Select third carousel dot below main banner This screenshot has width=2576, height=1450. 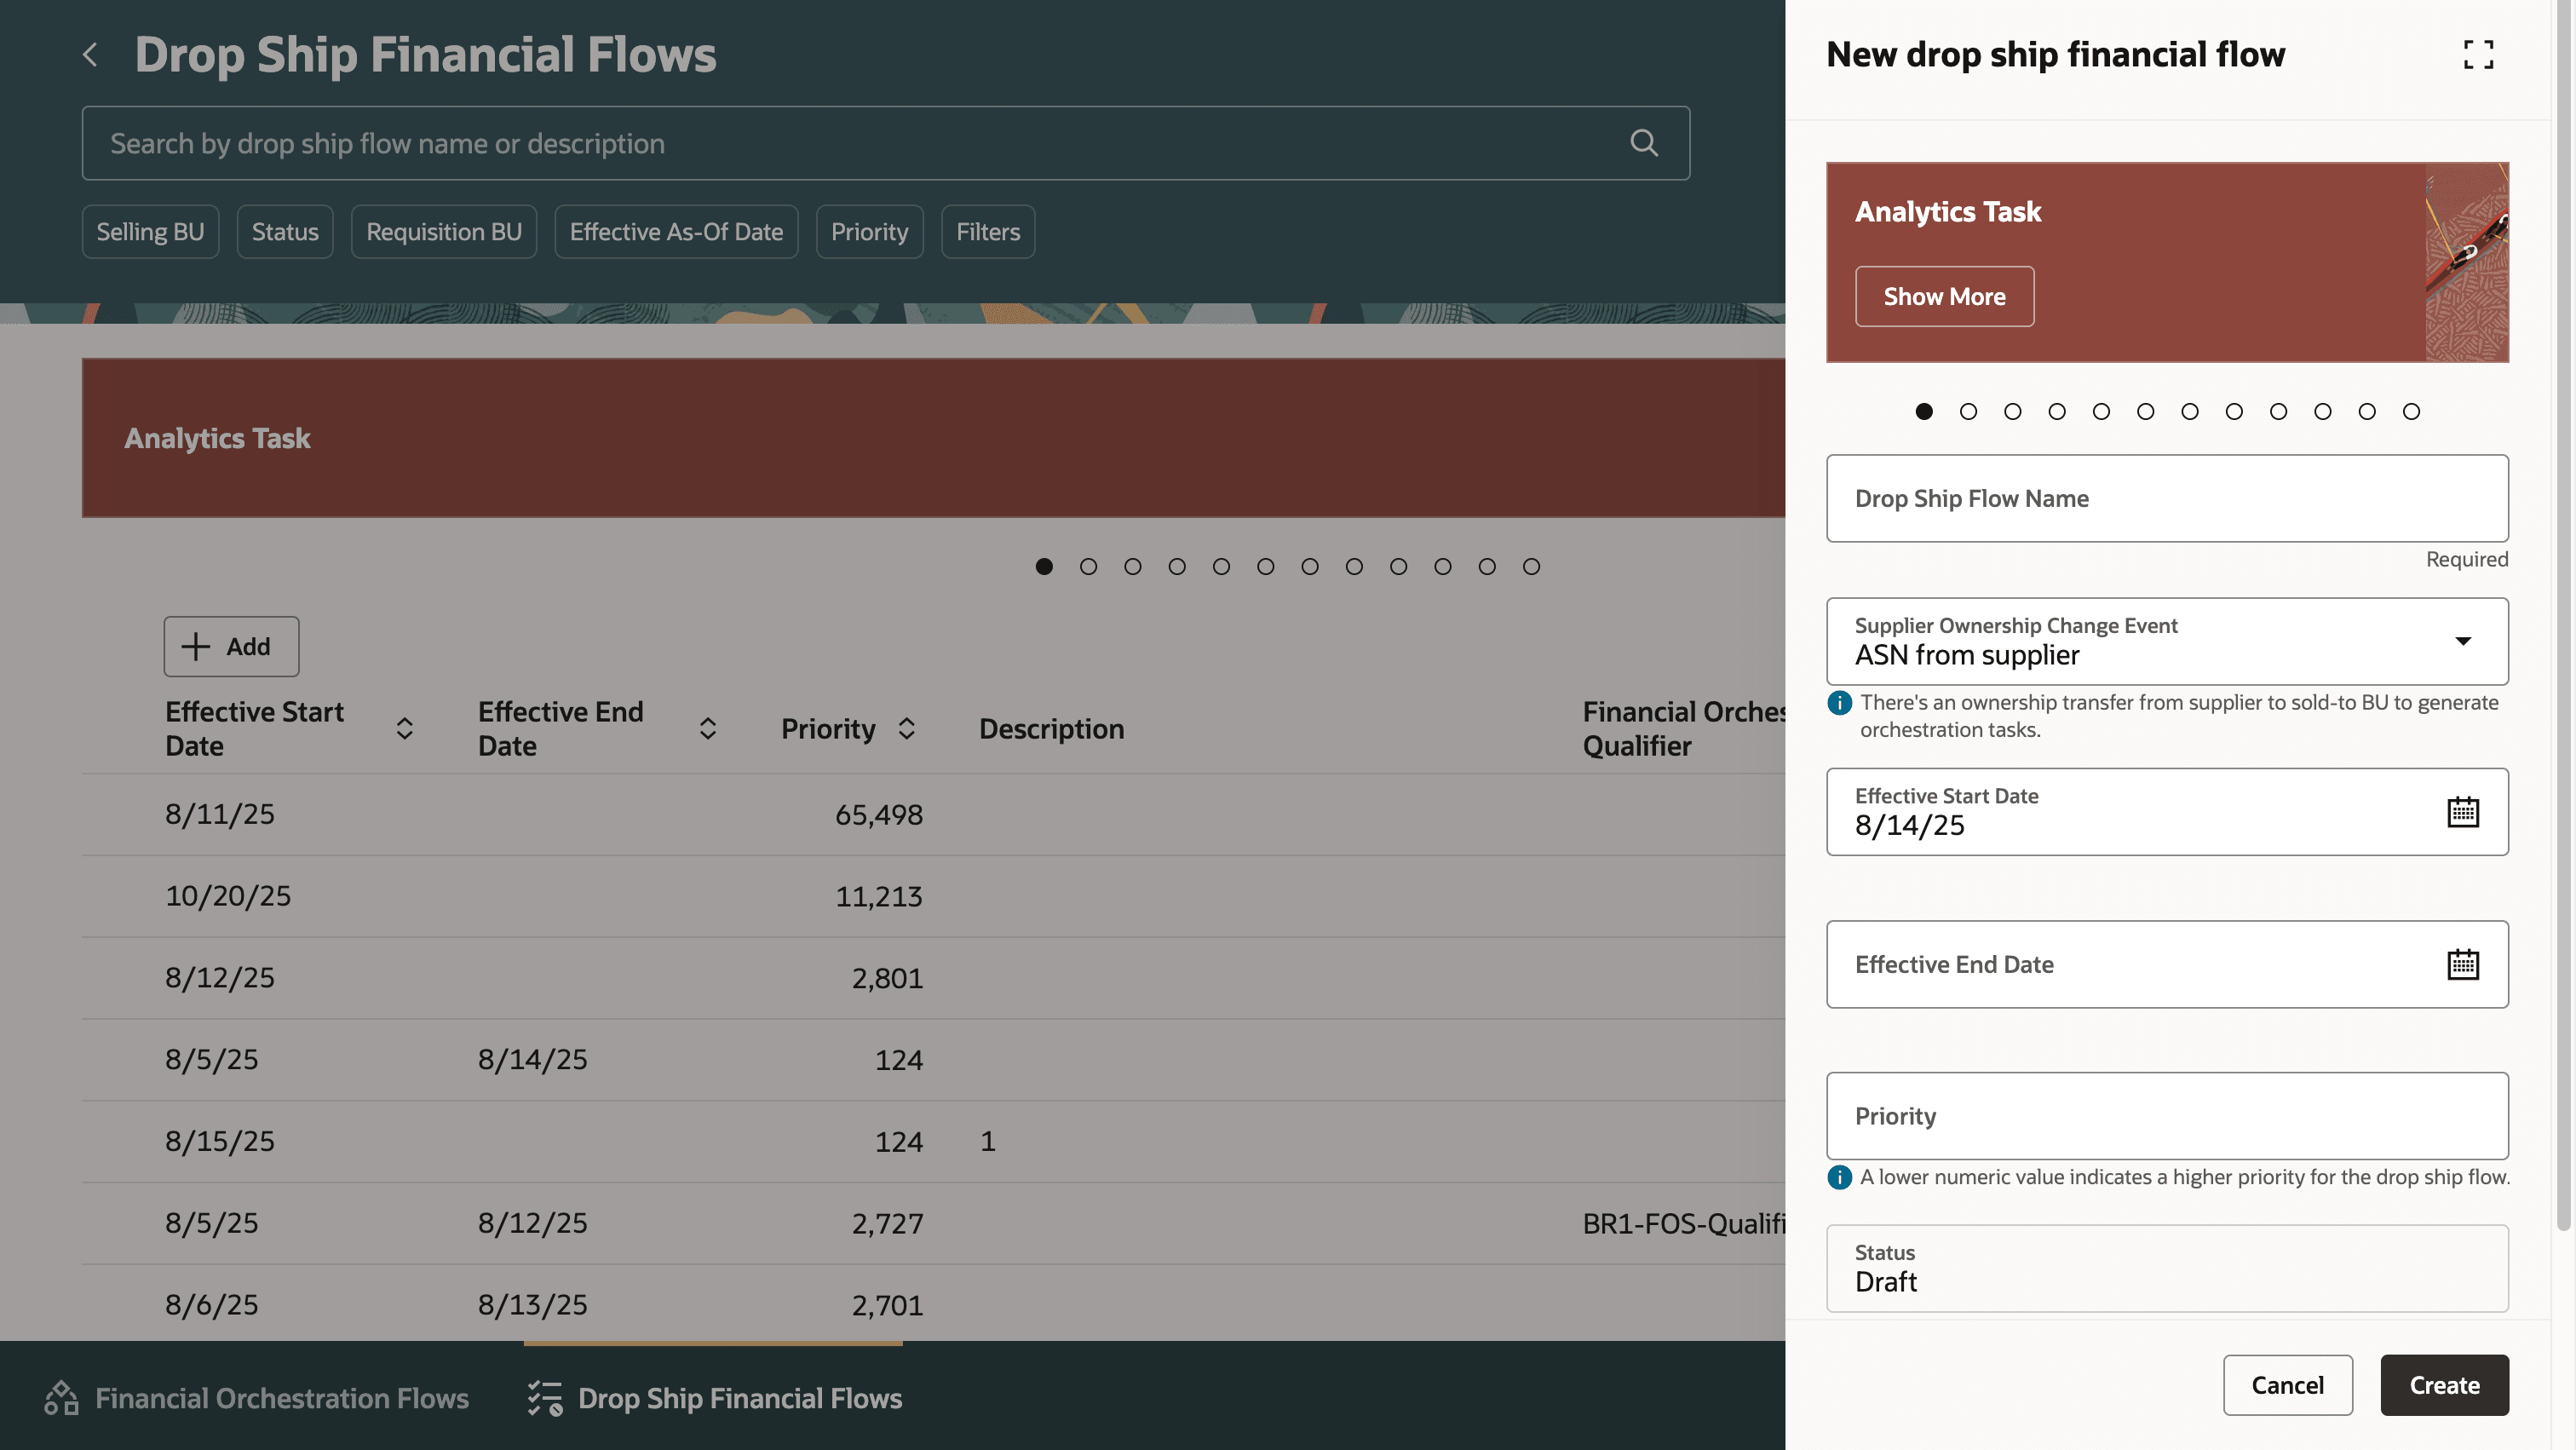pos(1132,567)
